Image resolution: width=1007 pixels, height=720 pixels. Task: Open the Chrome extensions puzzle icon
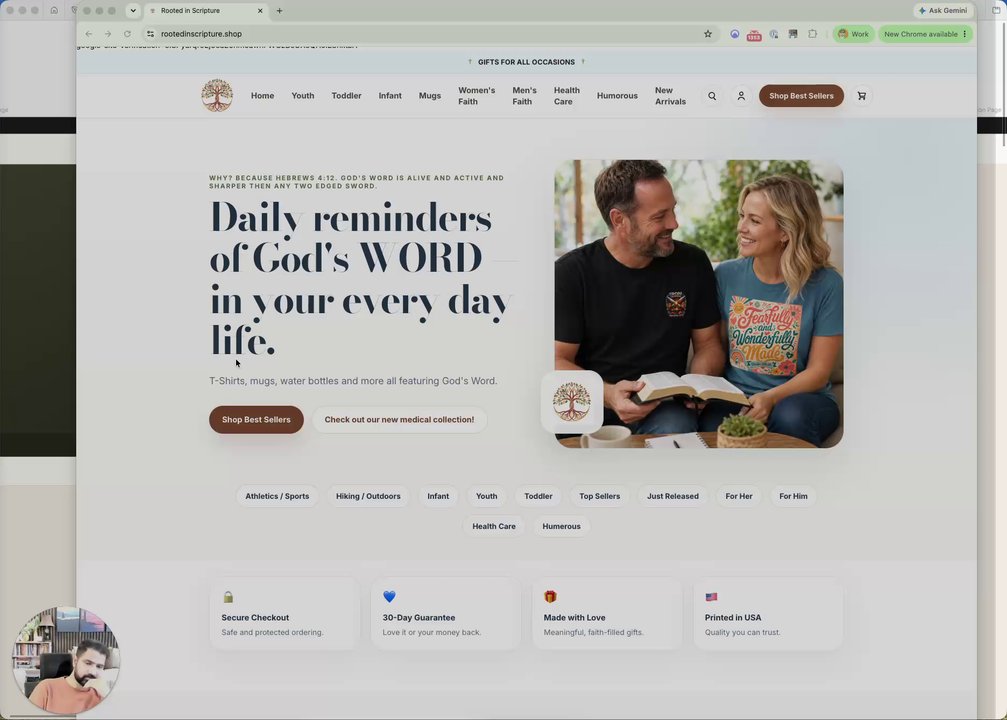point(812,34)
